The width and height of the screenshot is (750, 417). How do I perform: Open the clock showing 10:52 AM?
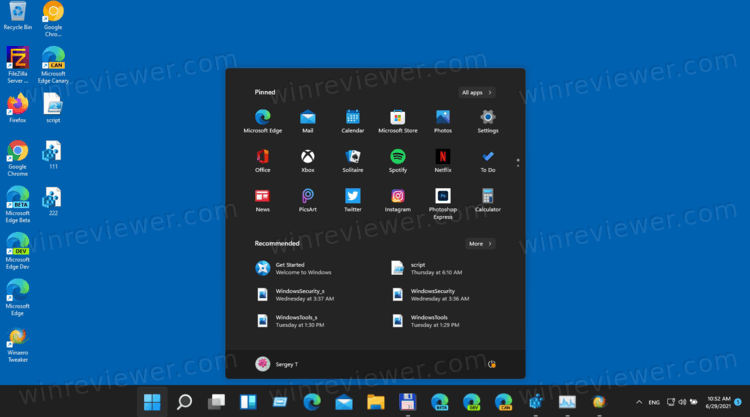click(718, 402)
